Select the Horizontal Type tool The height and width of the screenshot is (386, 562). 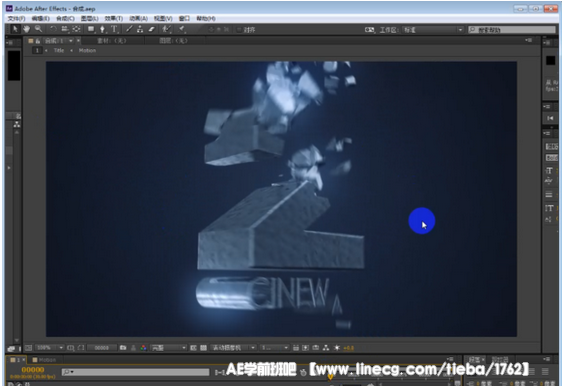pyautogui.click(x=114, y=29)
